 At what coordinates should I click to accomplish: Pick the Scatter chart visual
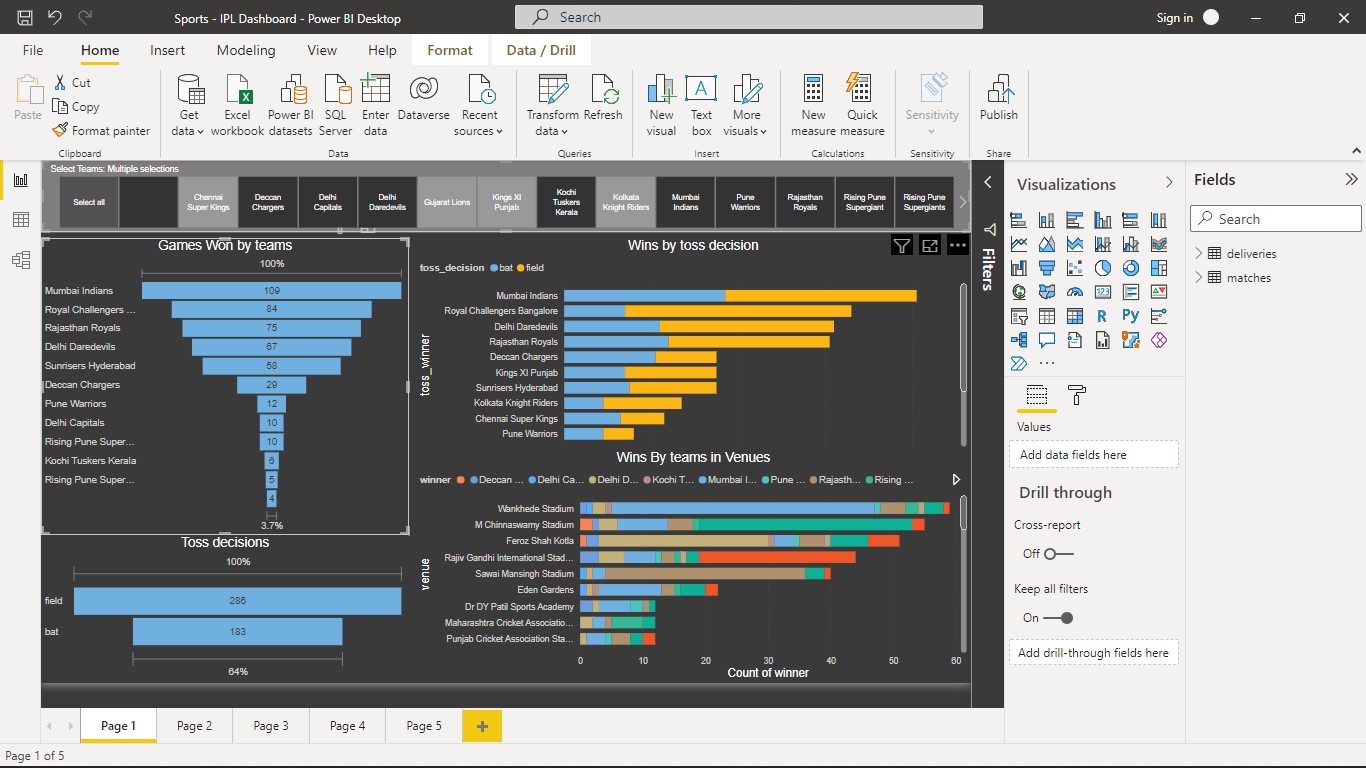coord(1075,268)
